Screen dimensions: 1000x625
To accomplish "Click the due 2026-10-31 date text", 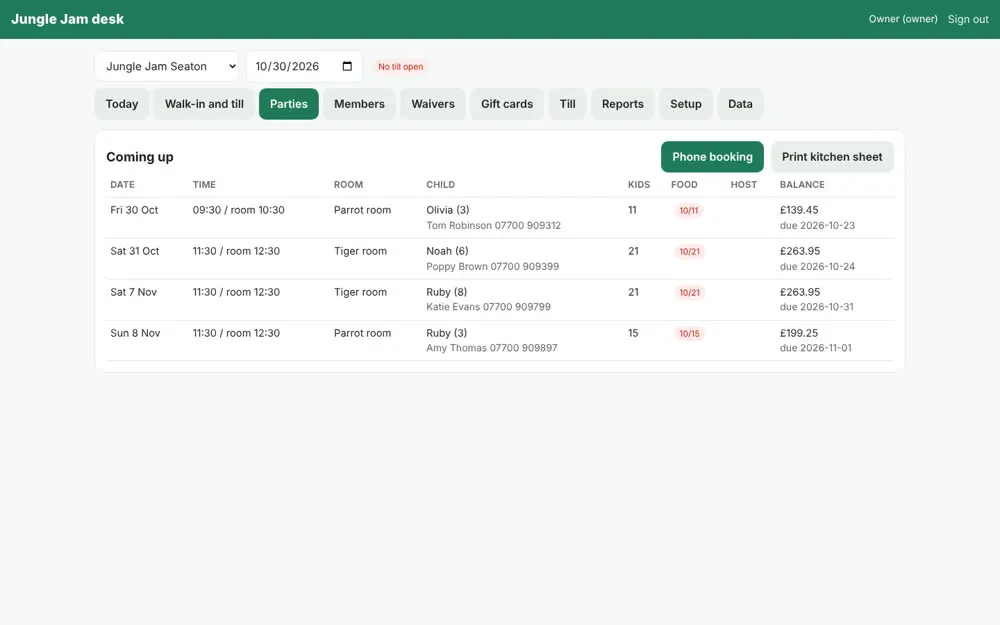I will point(816,307).
